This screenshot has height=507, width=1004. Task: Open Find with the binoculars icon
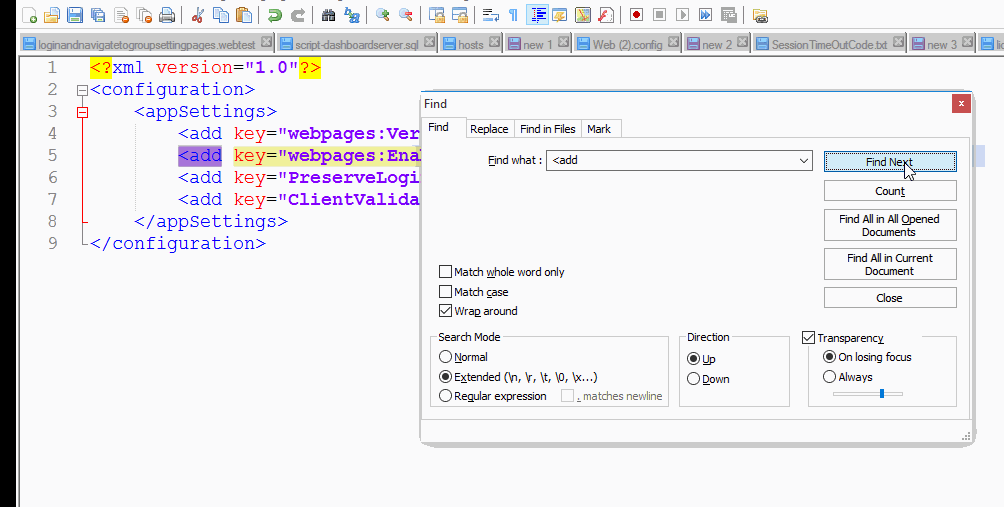[x=328, y=15]
